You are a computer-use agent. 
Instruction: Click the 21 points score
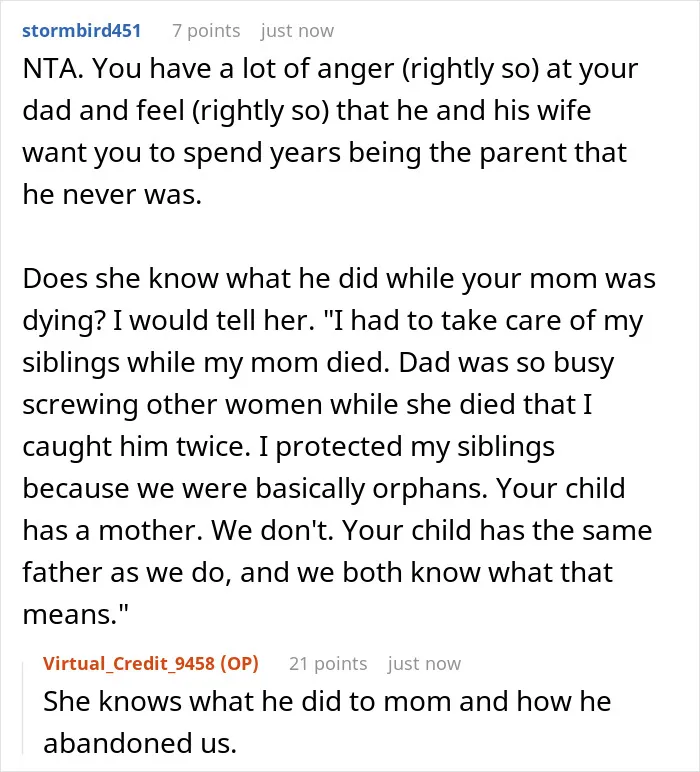(x=328, y=664)
